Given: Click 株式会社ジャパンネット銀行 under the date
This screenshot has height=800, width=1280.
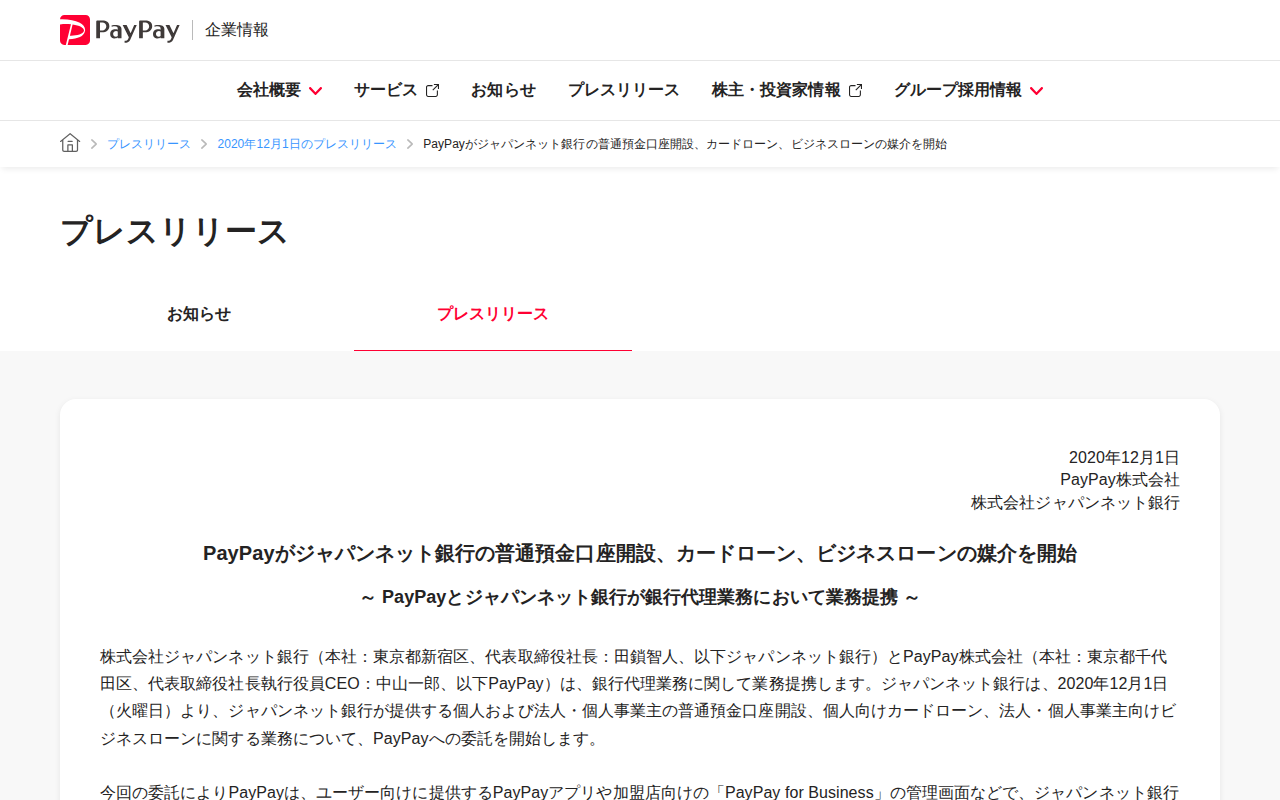Looking at the screenshot, I should point(1075,503).
